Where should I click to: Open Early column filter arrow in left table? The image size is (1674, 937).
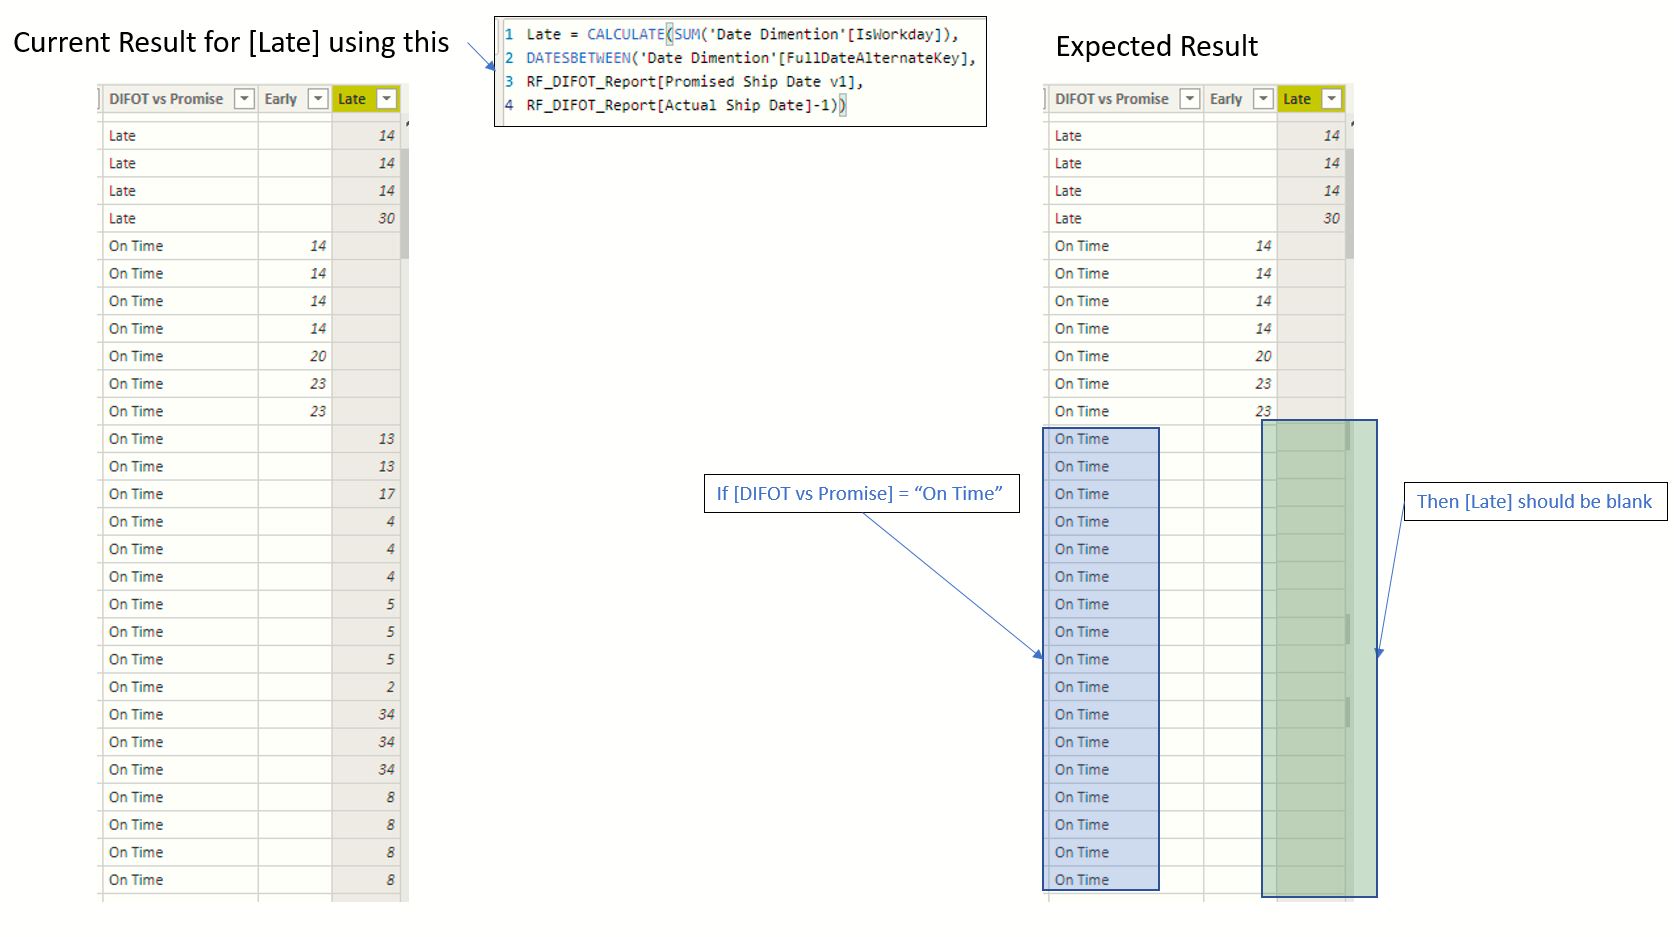click(318, 98)
